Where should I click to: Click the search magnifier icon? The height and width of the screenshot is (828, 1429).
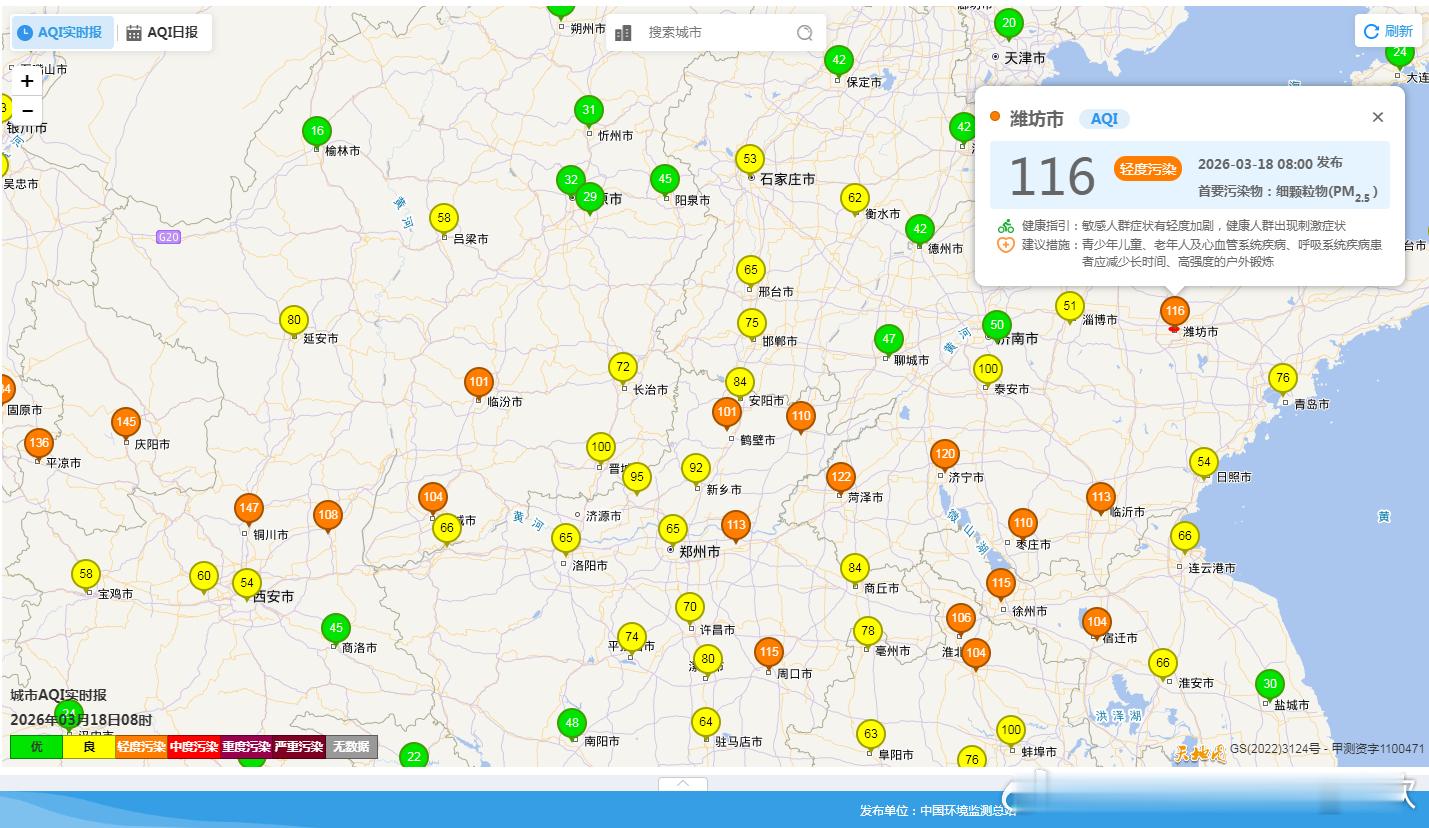(804, 33)
